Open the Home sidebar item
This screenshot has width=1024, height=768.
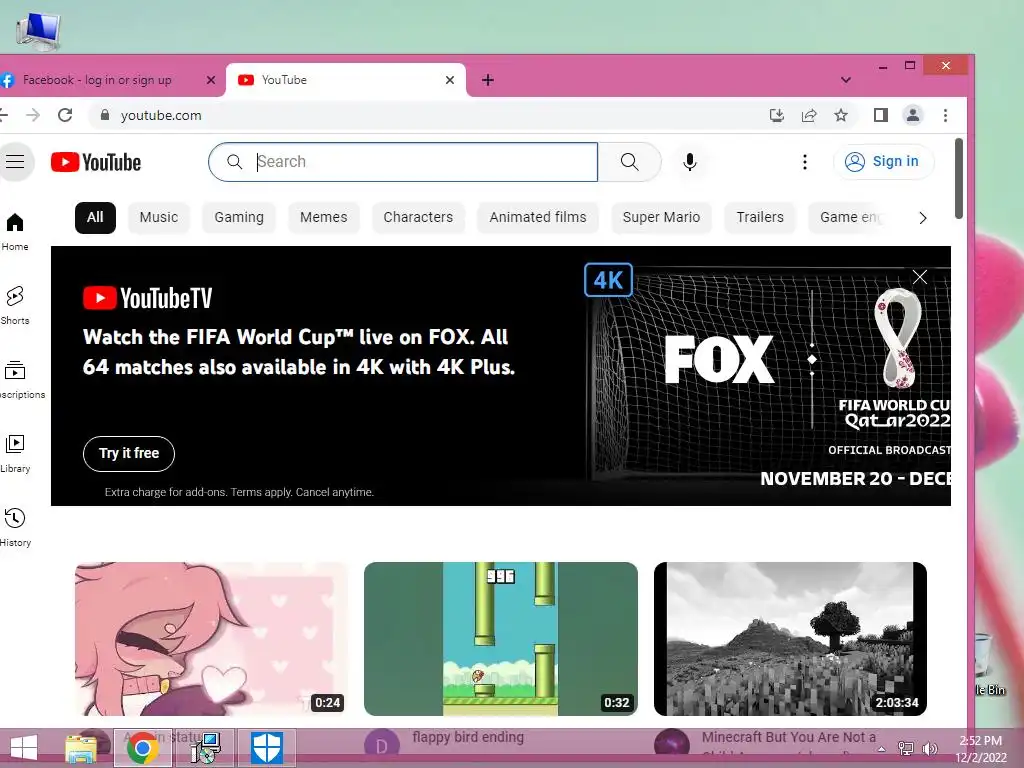coord(15,232)
